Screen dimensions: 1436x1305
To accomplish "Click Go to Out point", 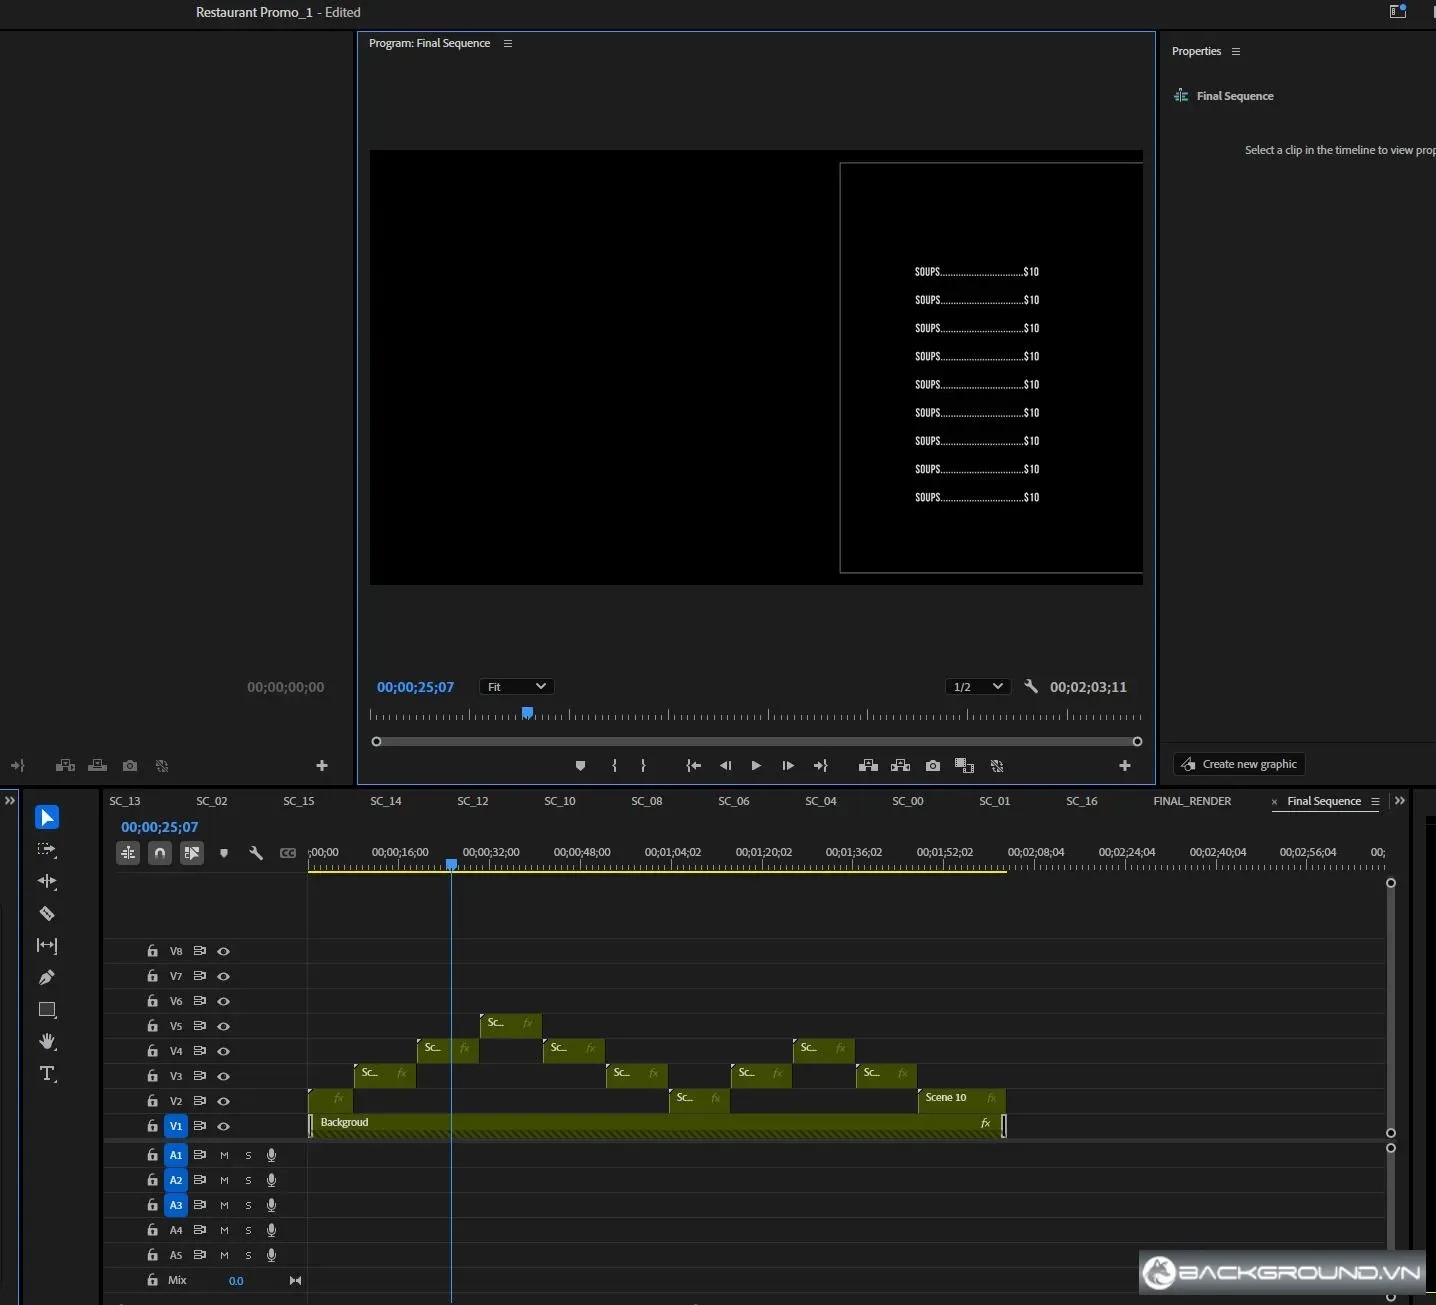I will pos(821,766).
